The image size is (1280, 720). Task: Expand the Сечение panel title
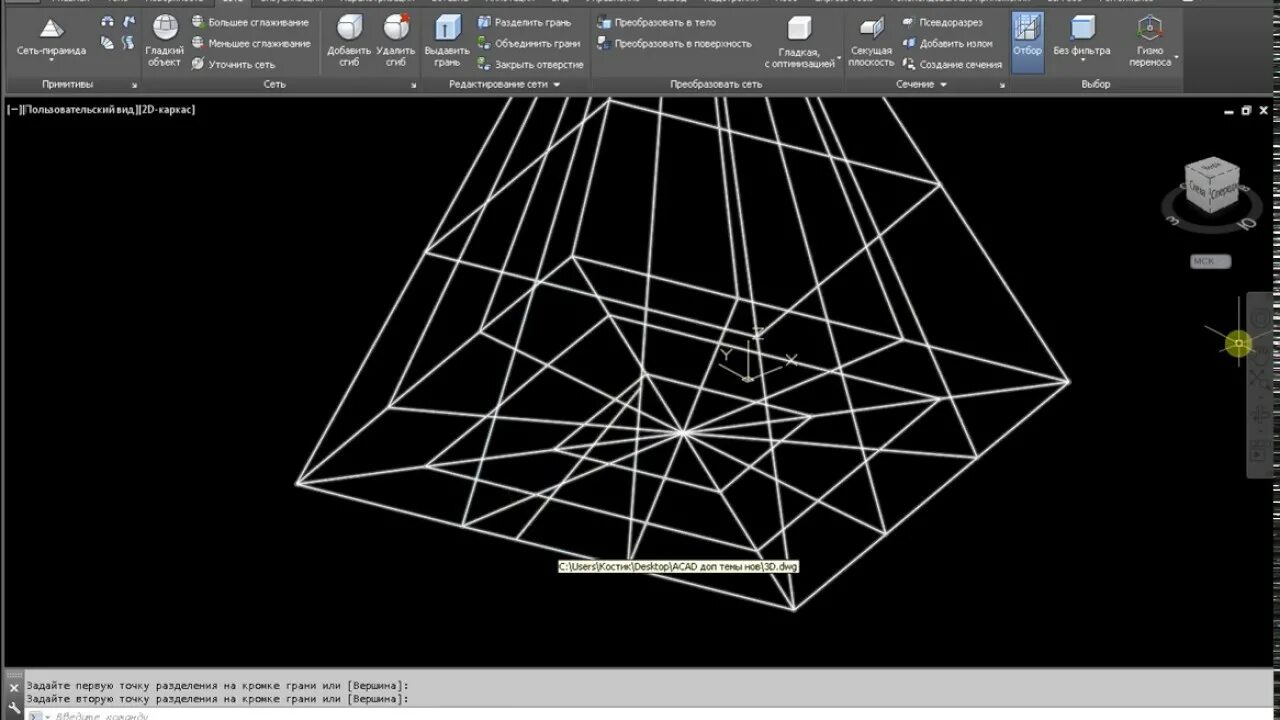[x=921, y=85]
